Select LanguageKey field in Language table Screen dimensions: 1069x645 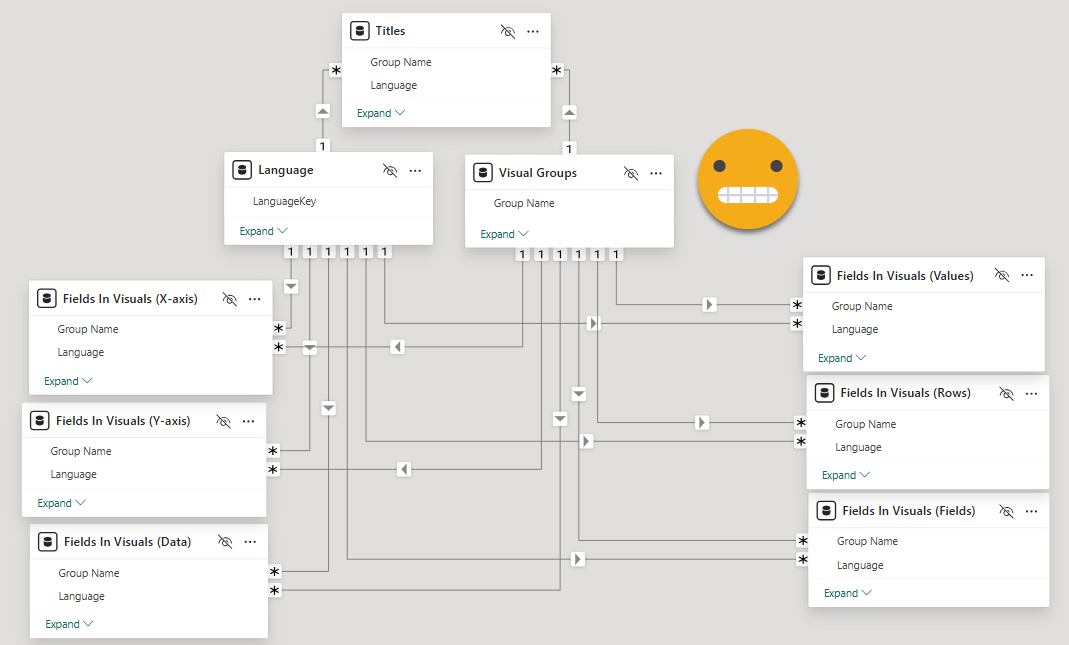click(284, 201)
